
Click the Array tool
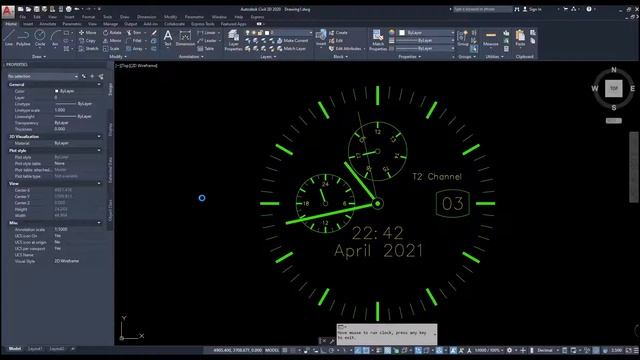(135, 49)
